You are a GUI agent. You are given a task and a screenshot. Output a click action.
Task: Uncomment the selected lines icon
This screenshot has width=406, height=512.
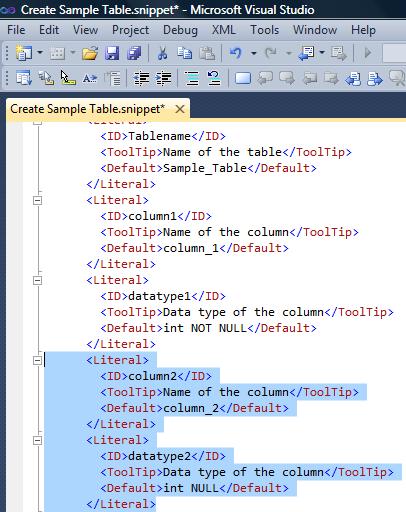point(214,79)
